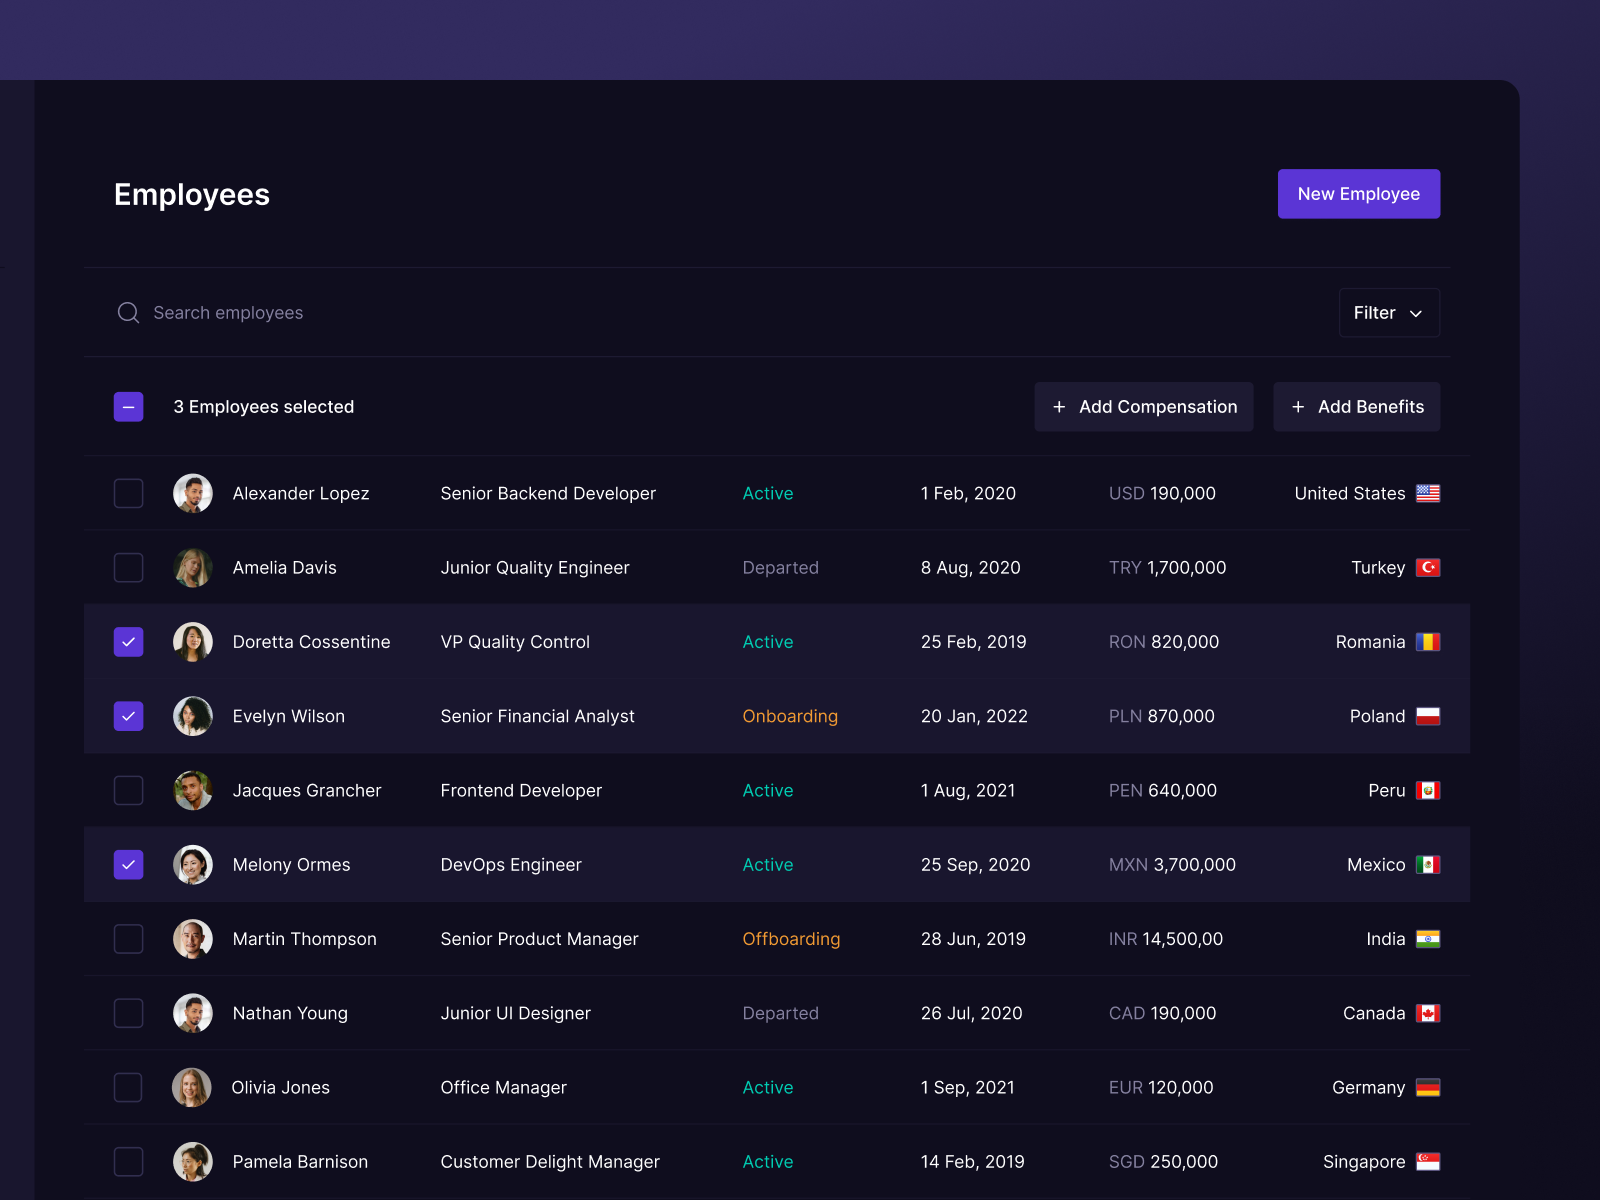
Task: Click the Singapore flag icon
Action: [x=1428, y=1162]
